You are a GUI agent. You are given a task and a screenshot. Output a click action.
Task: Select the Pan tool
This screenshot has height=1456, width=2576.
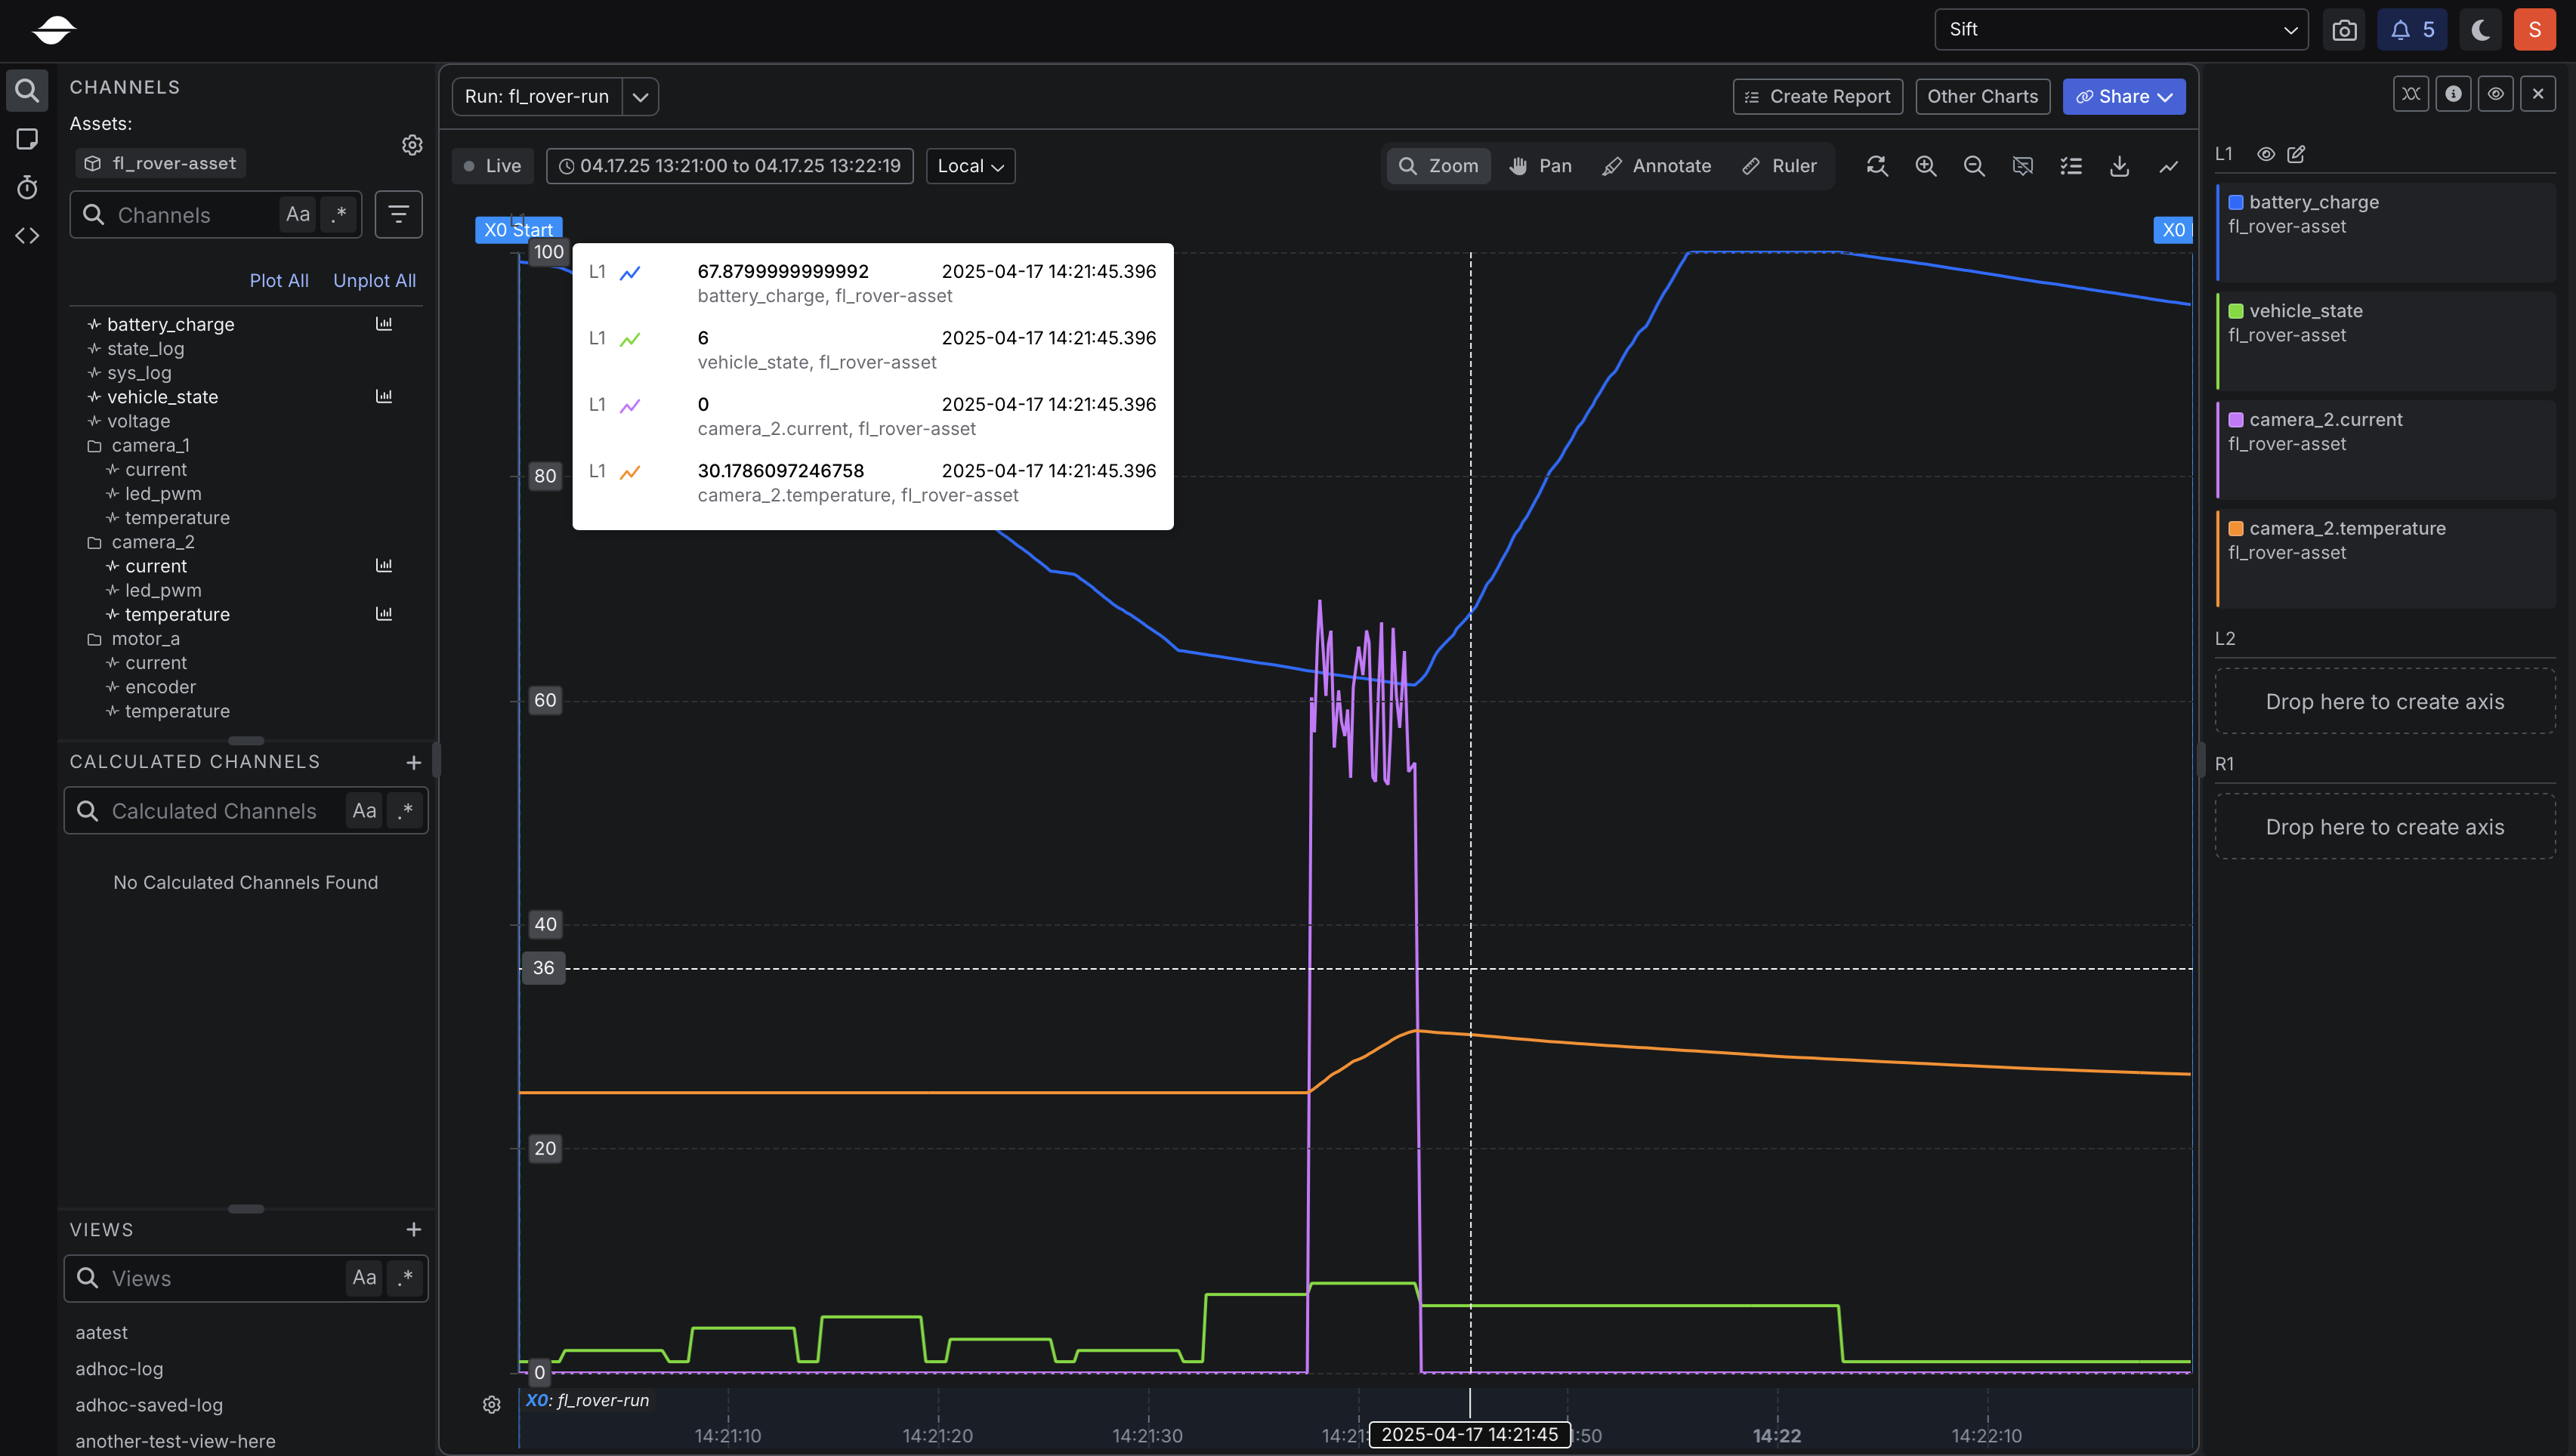pyautogui.click(x=1539, y=166)
